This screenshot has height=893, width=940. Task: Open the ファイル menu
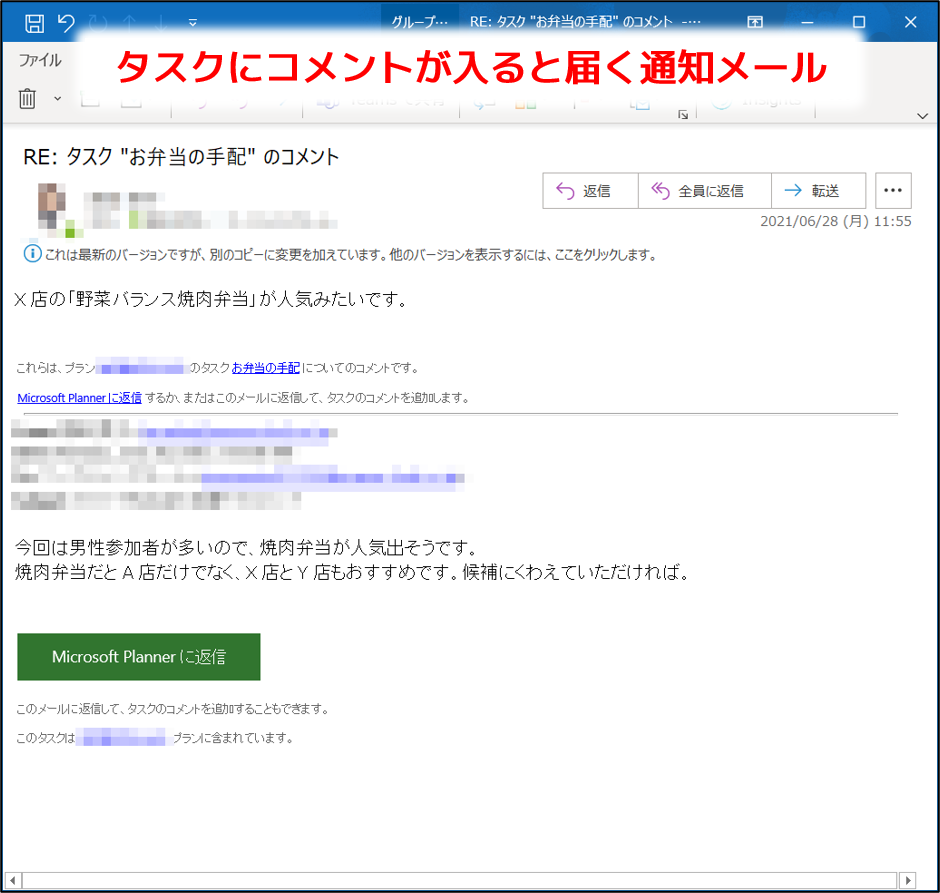pyautogui.click(x=40, y=60)
